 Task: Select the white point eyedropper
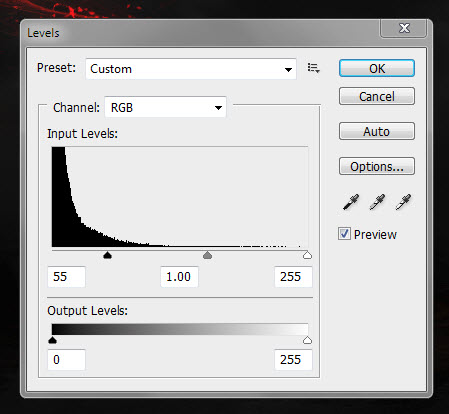click(x=403, y=202)
